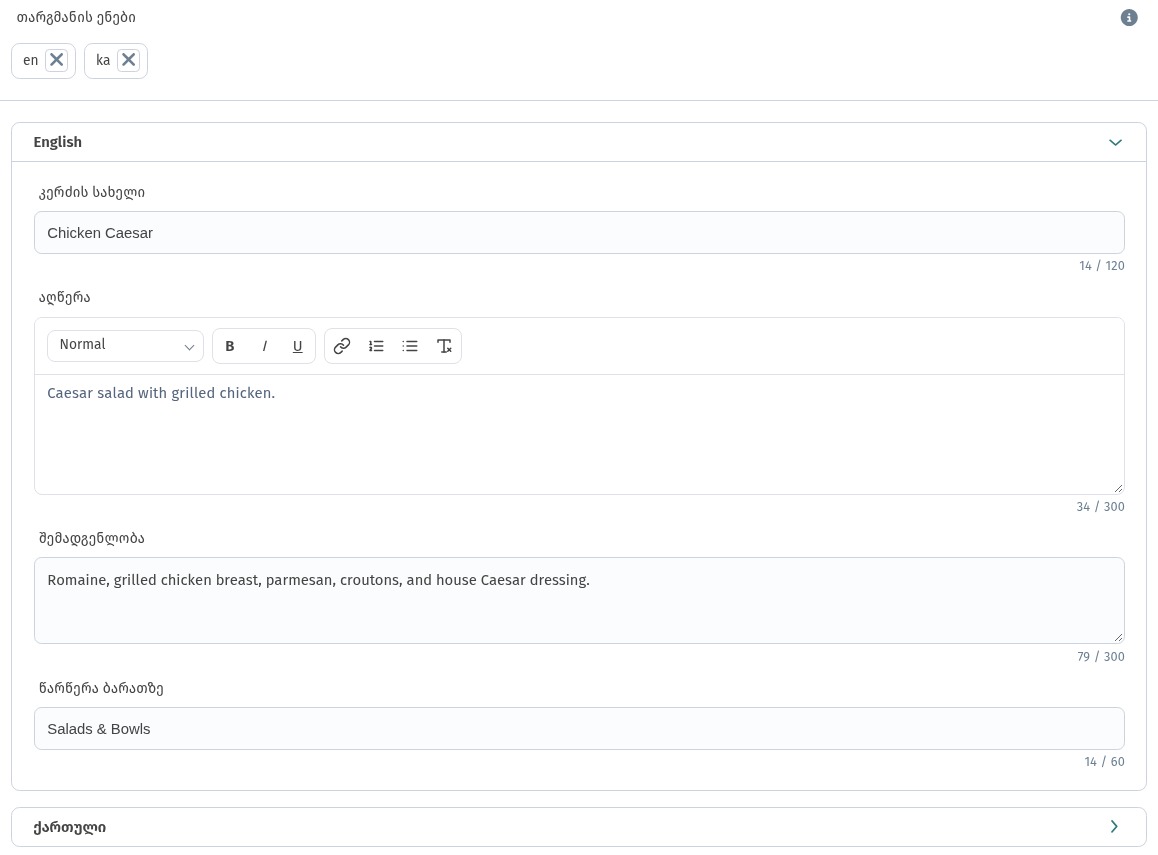The width and height of the screenshot is (1158, 855).
Task: Clear text formatting
Action: coord(444,346)
